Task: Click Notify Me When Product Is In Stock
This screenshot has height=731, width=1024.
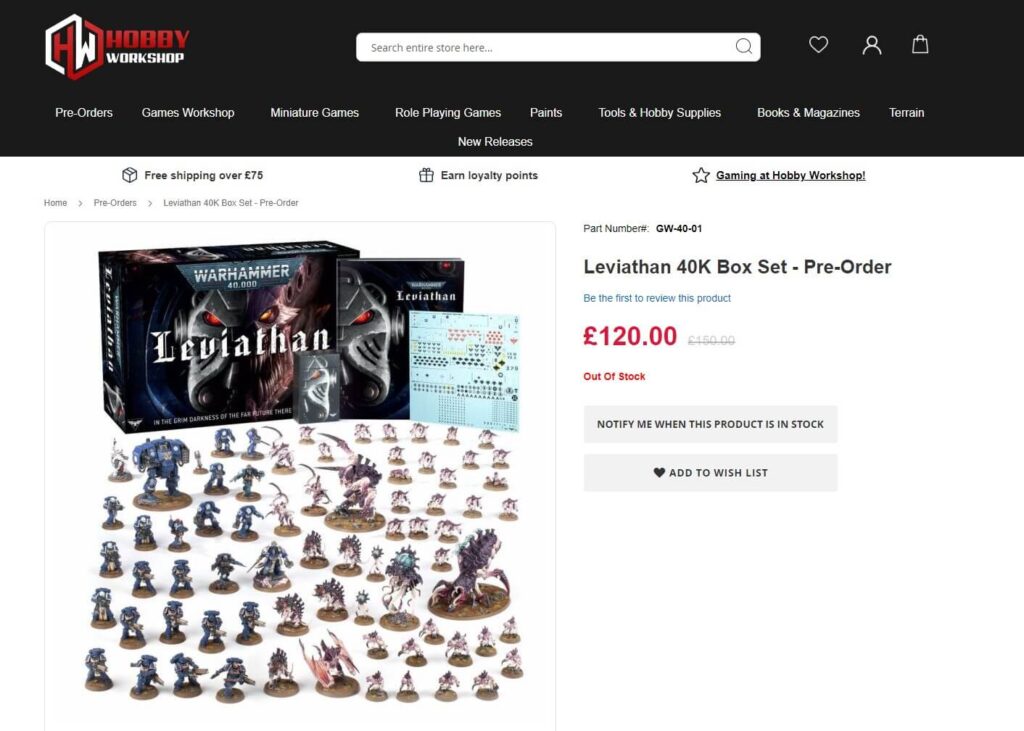Action: tap(711, 424)
